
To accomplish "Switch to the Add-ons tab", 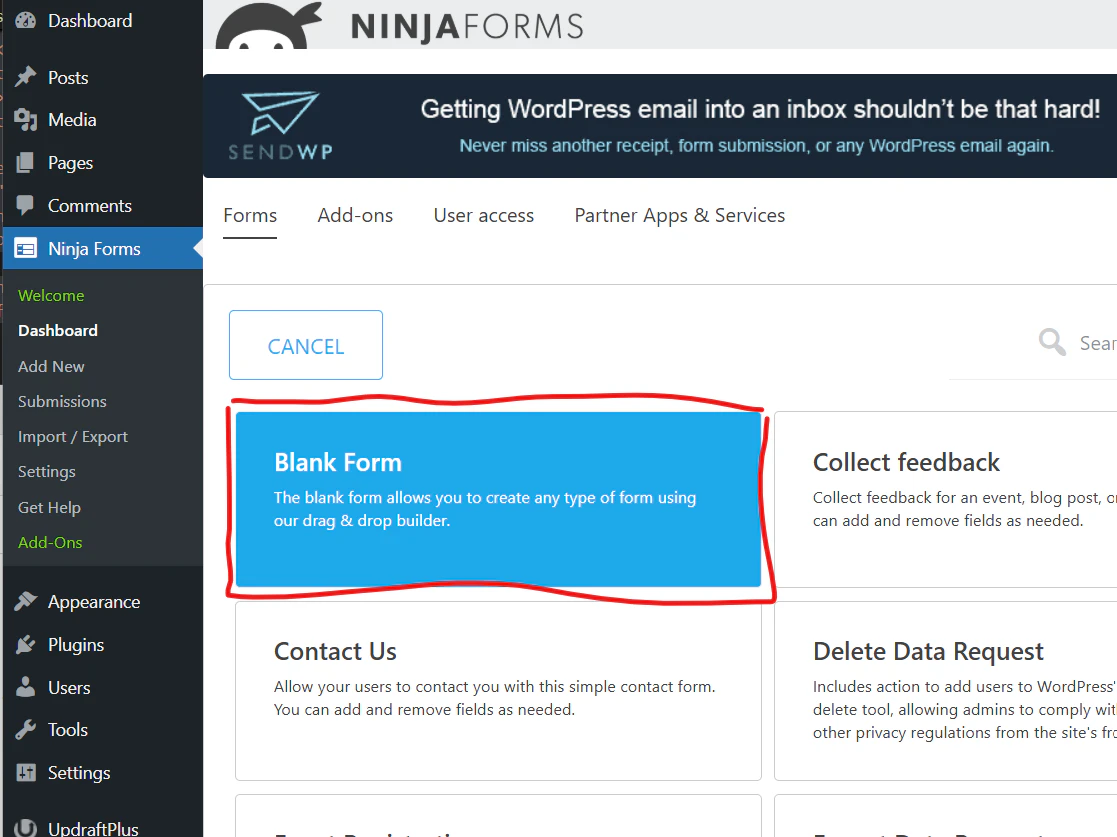I will click(x=355, y=215).
